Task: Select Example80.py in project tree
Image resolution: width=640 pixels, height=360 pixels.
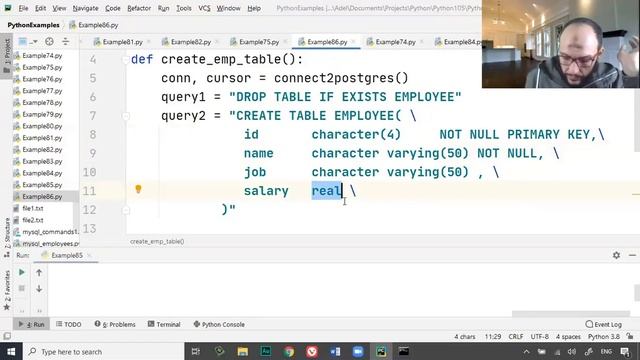Action: tap(42, 126)
